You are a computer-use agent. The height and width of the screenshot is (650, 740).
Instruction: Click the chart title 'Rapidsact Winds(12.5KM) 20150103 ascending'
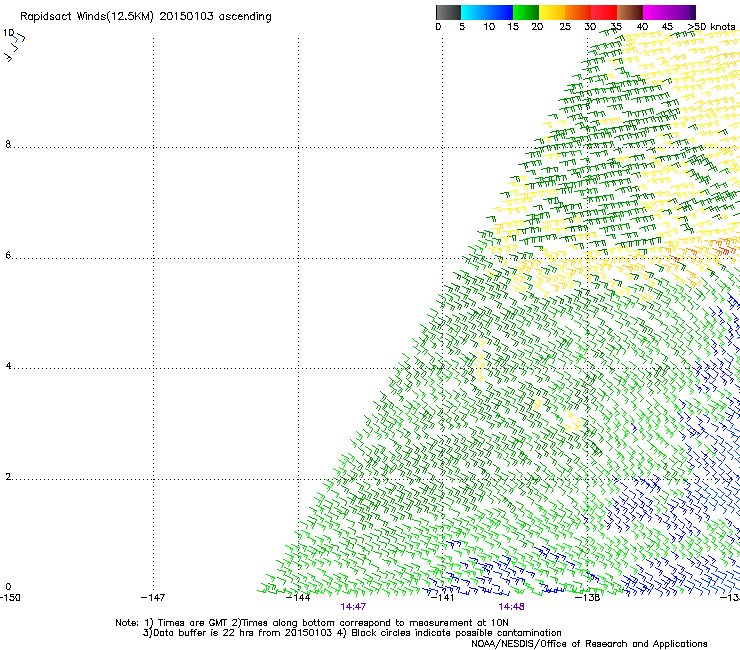click(x=146, y=17)
